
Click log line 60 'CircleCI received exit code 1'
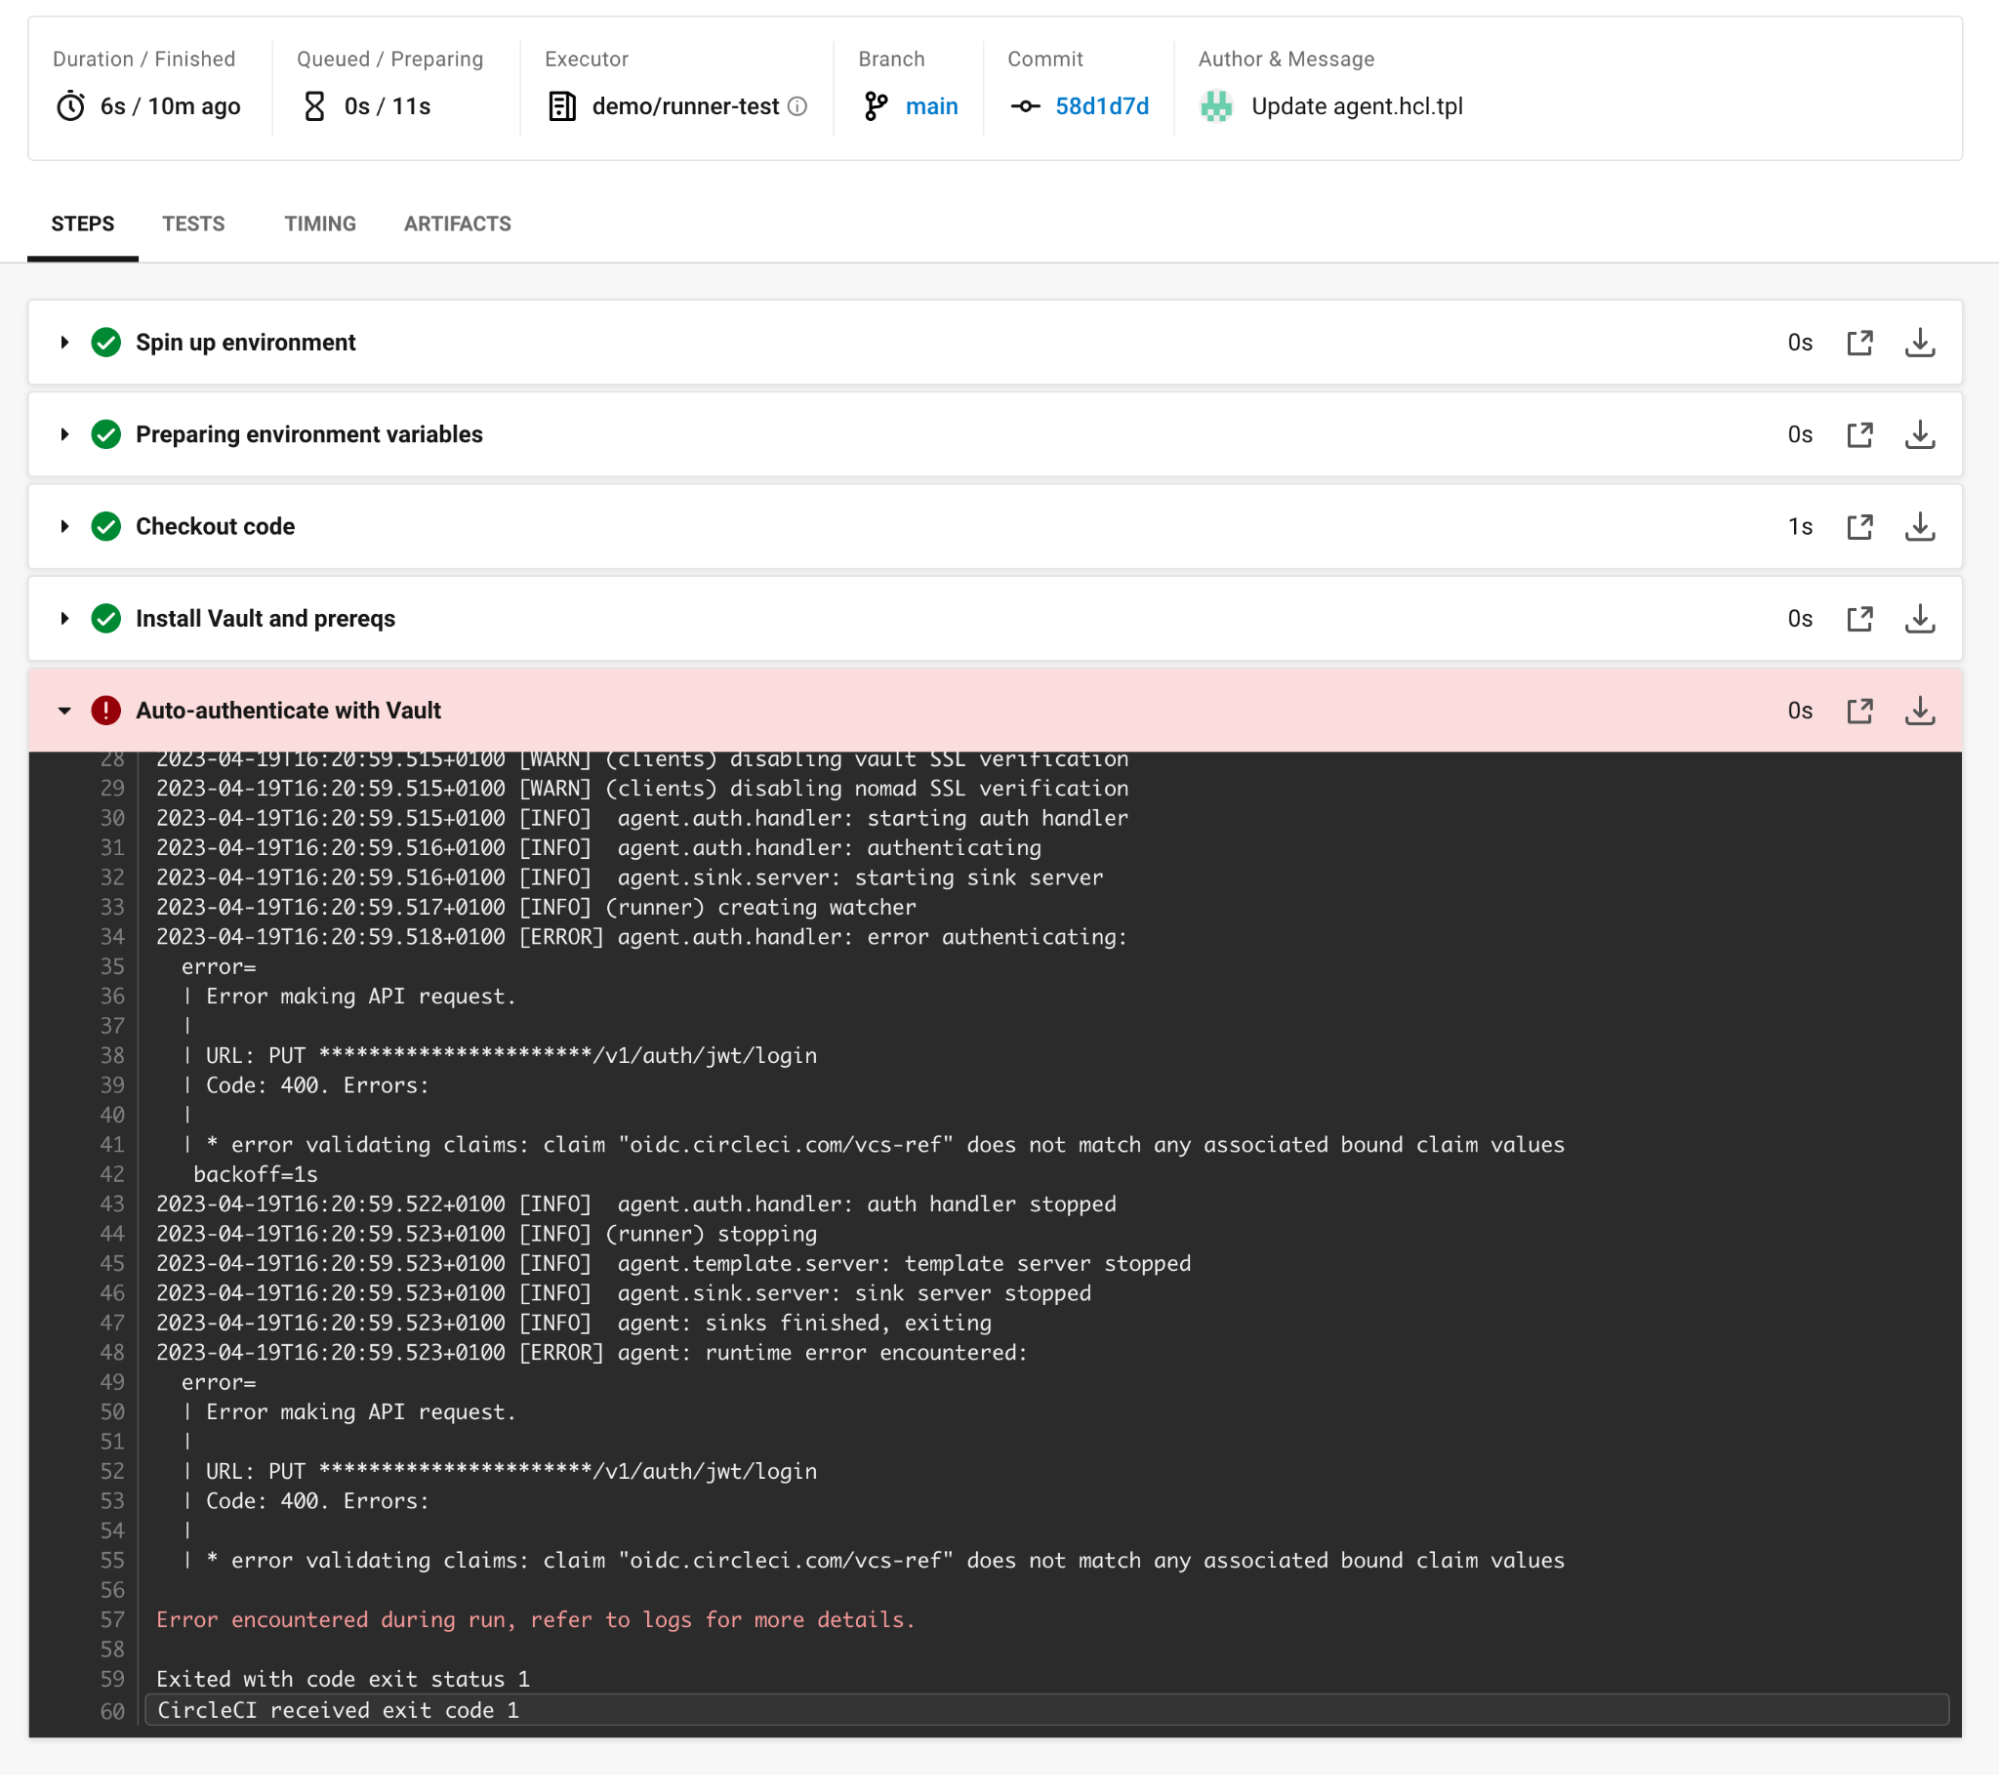pos(1047,1711)
